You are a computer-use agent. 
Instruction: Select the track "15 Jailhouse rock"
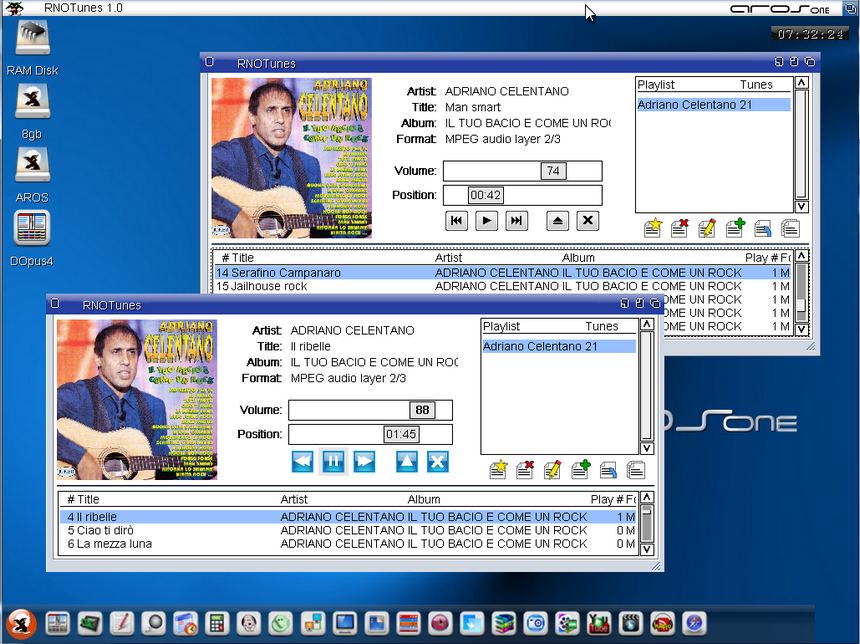(x=262, y=286)
